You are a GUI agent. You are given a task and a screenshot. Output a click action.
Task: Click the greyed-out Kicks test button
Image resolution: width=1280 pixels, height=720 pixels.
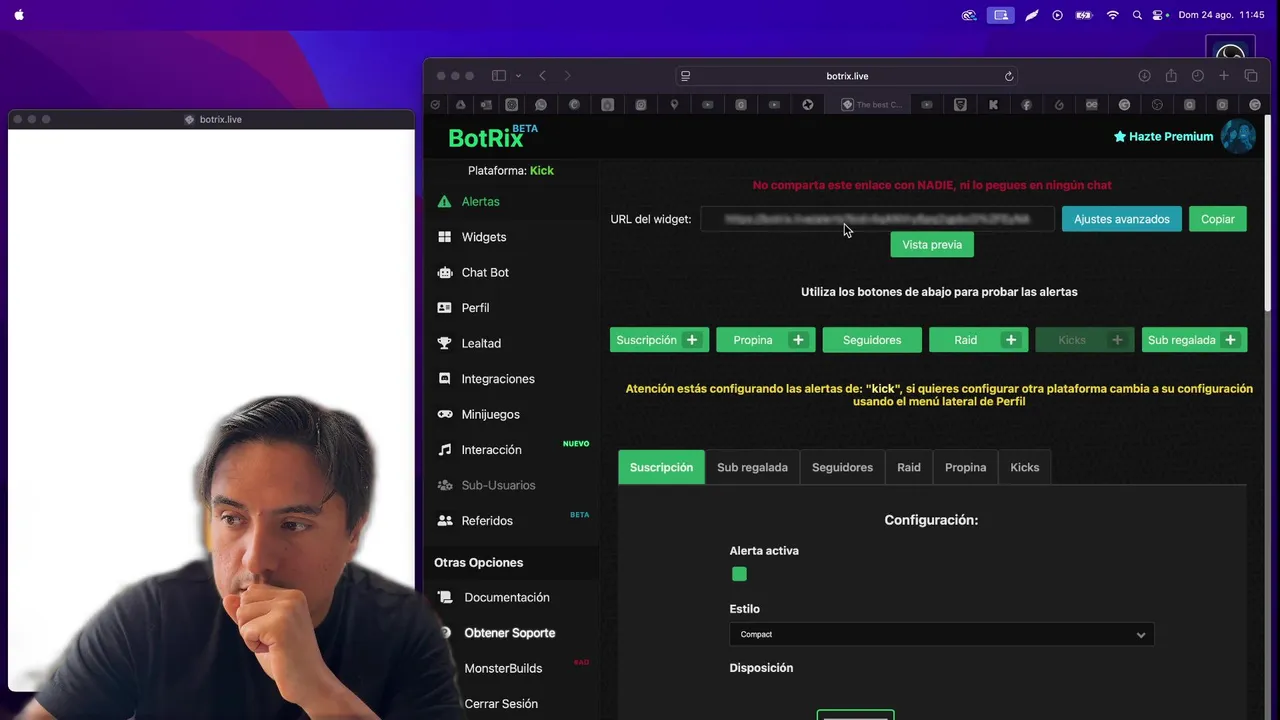pos(1085,340)
